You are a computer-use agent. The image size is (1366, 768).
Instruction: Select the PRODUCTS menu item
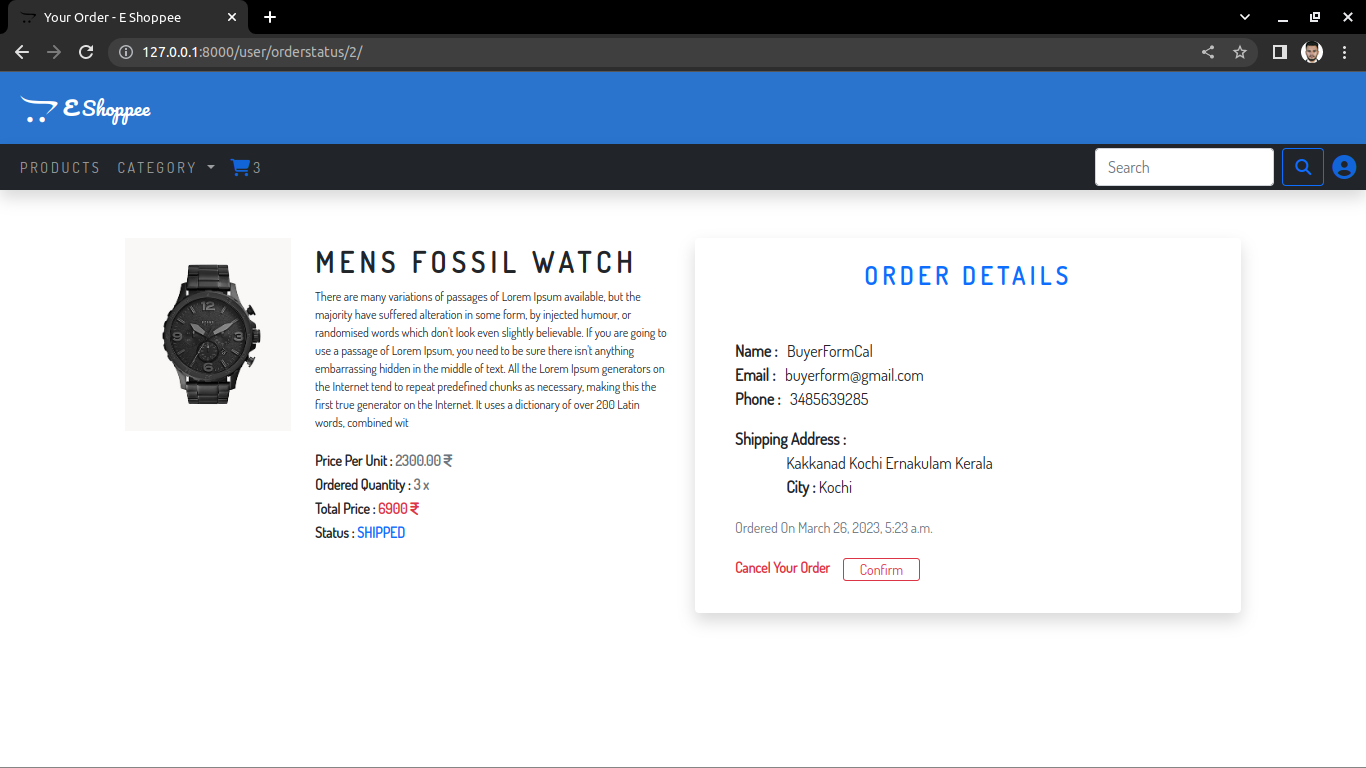[x=60, y=167]
